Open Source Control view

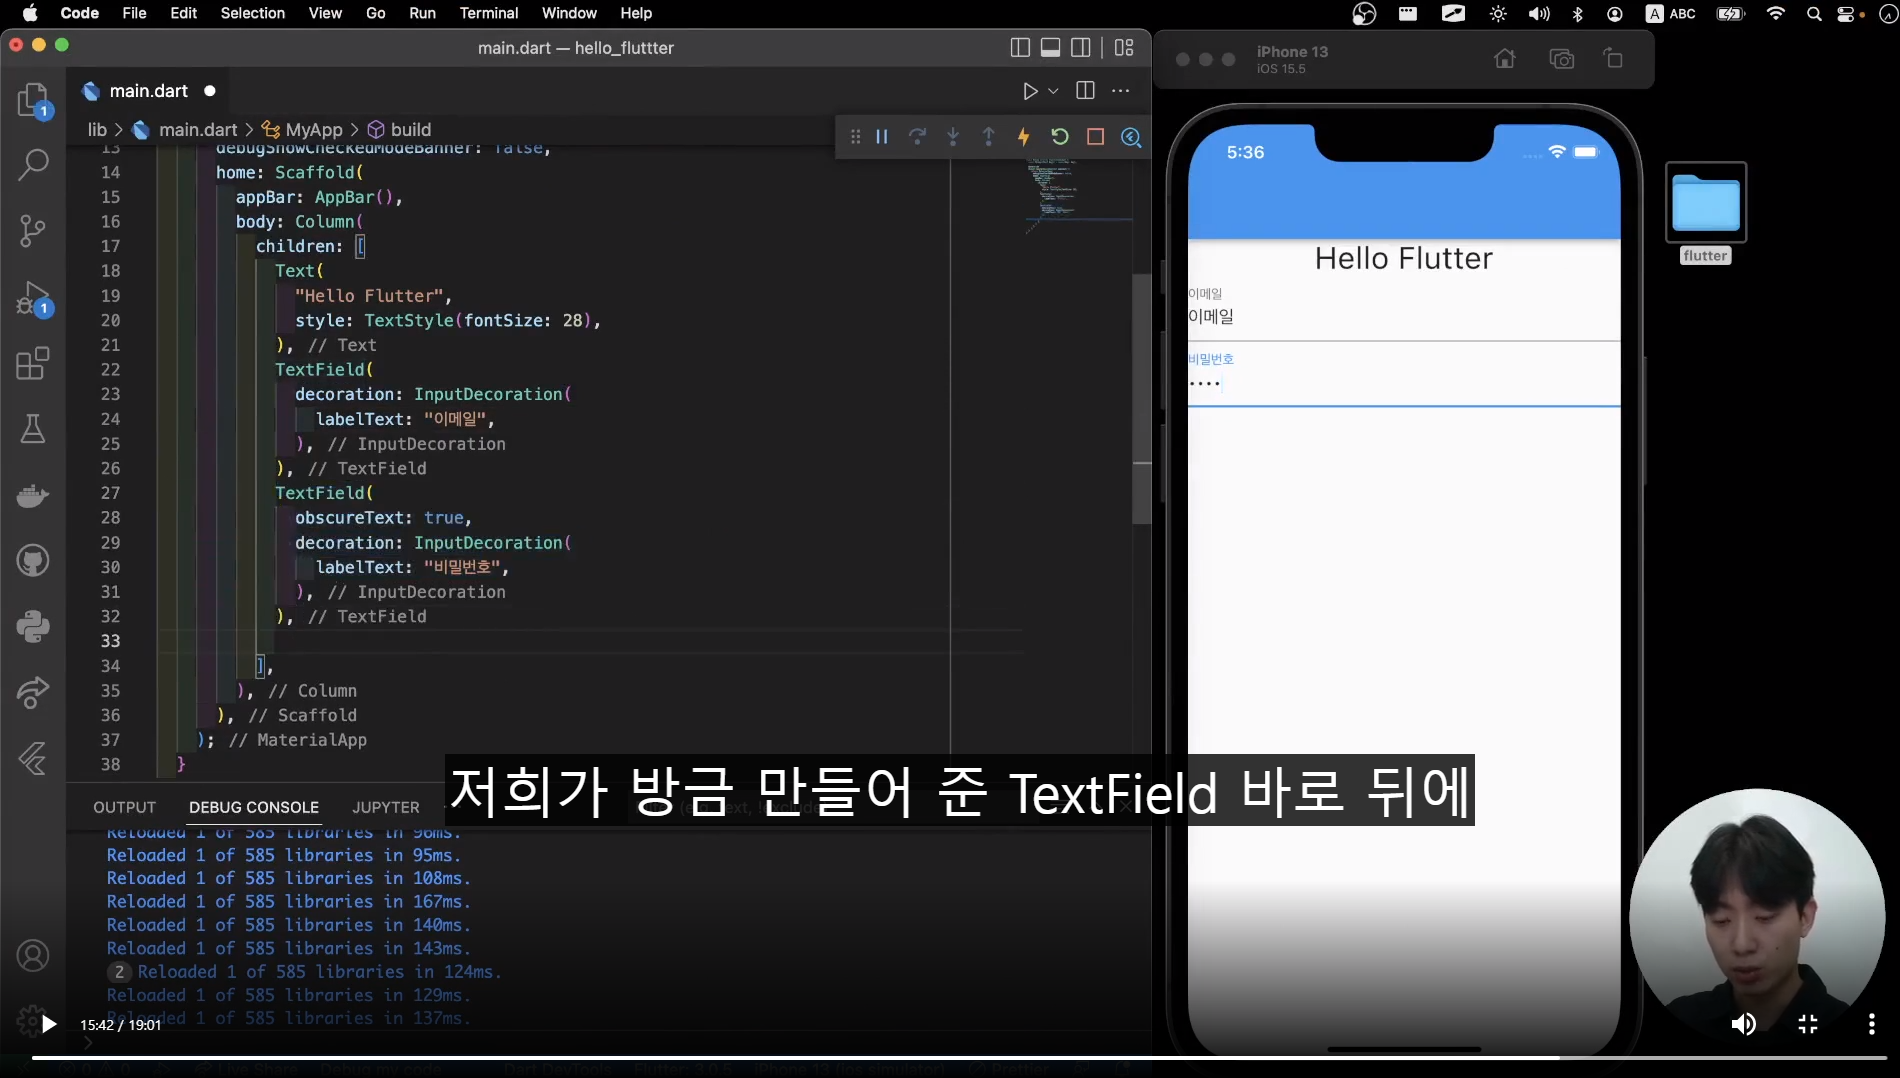33,231
